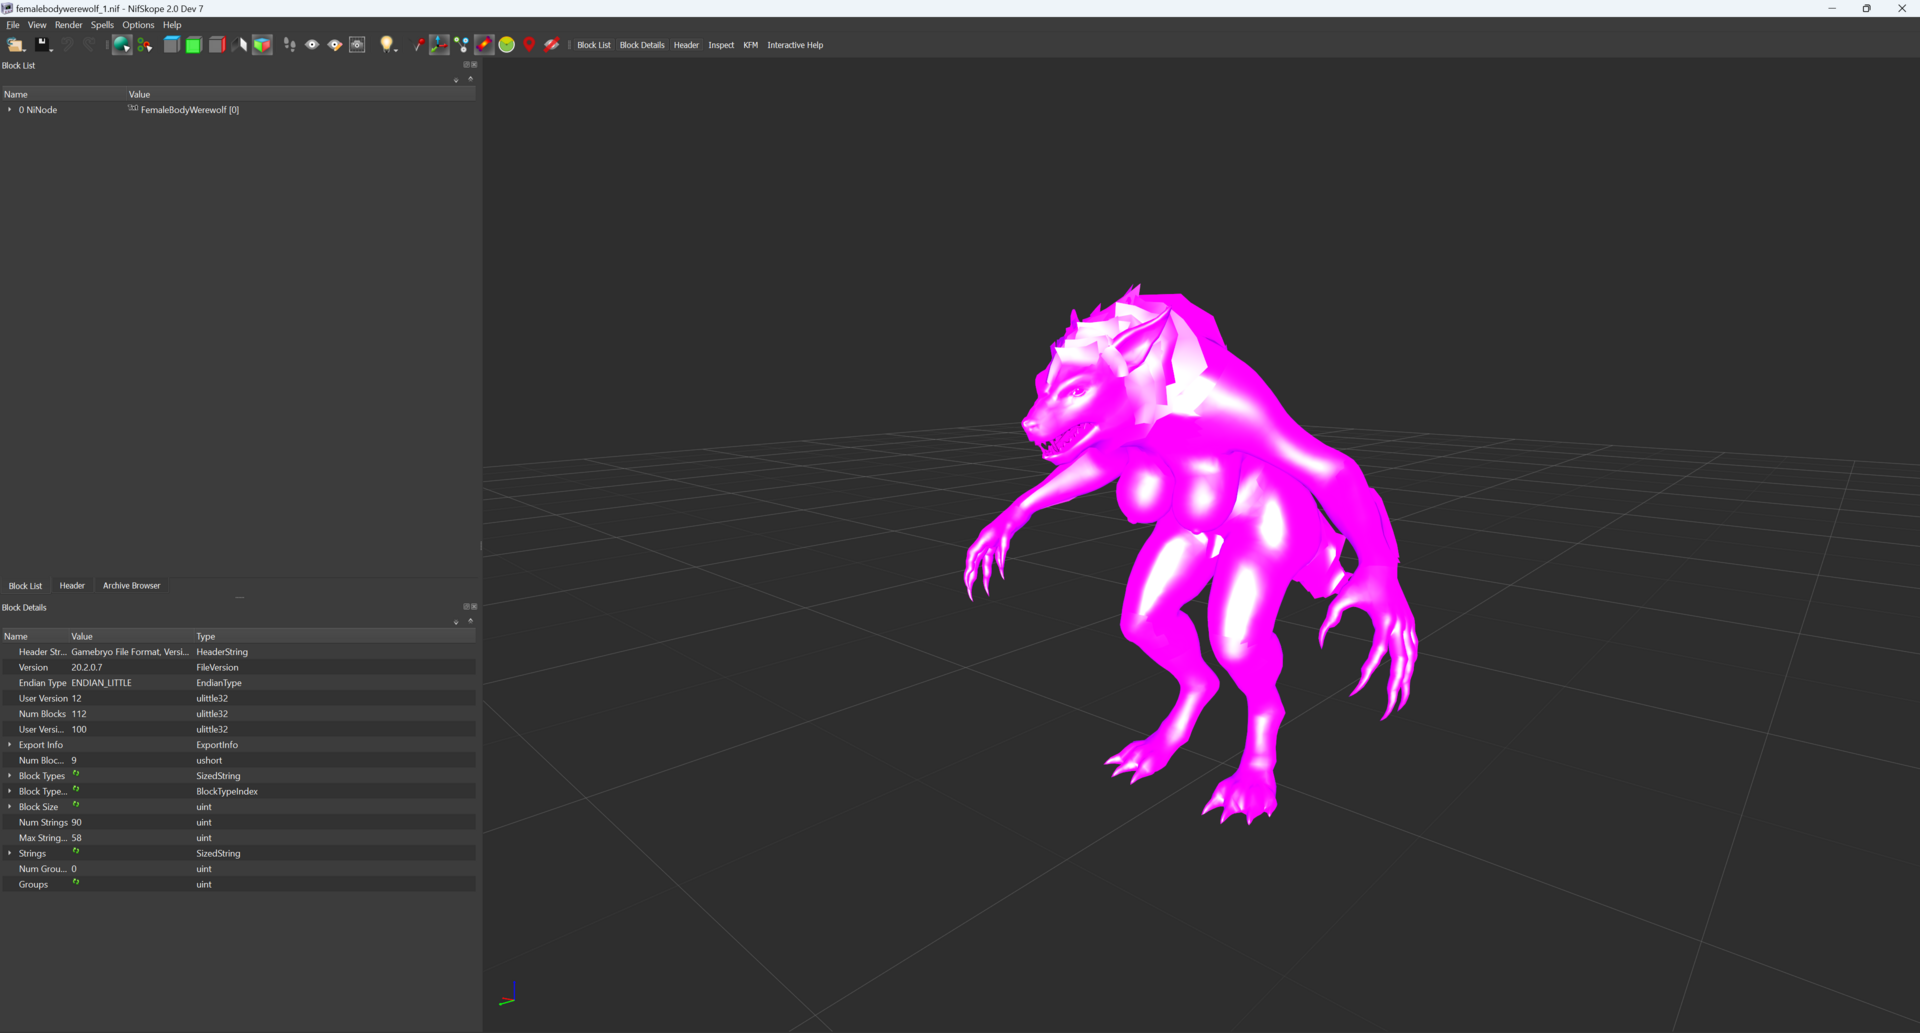Click the Block List toolbar button
The image size is (1920, 1033).
tap(594, 45)
